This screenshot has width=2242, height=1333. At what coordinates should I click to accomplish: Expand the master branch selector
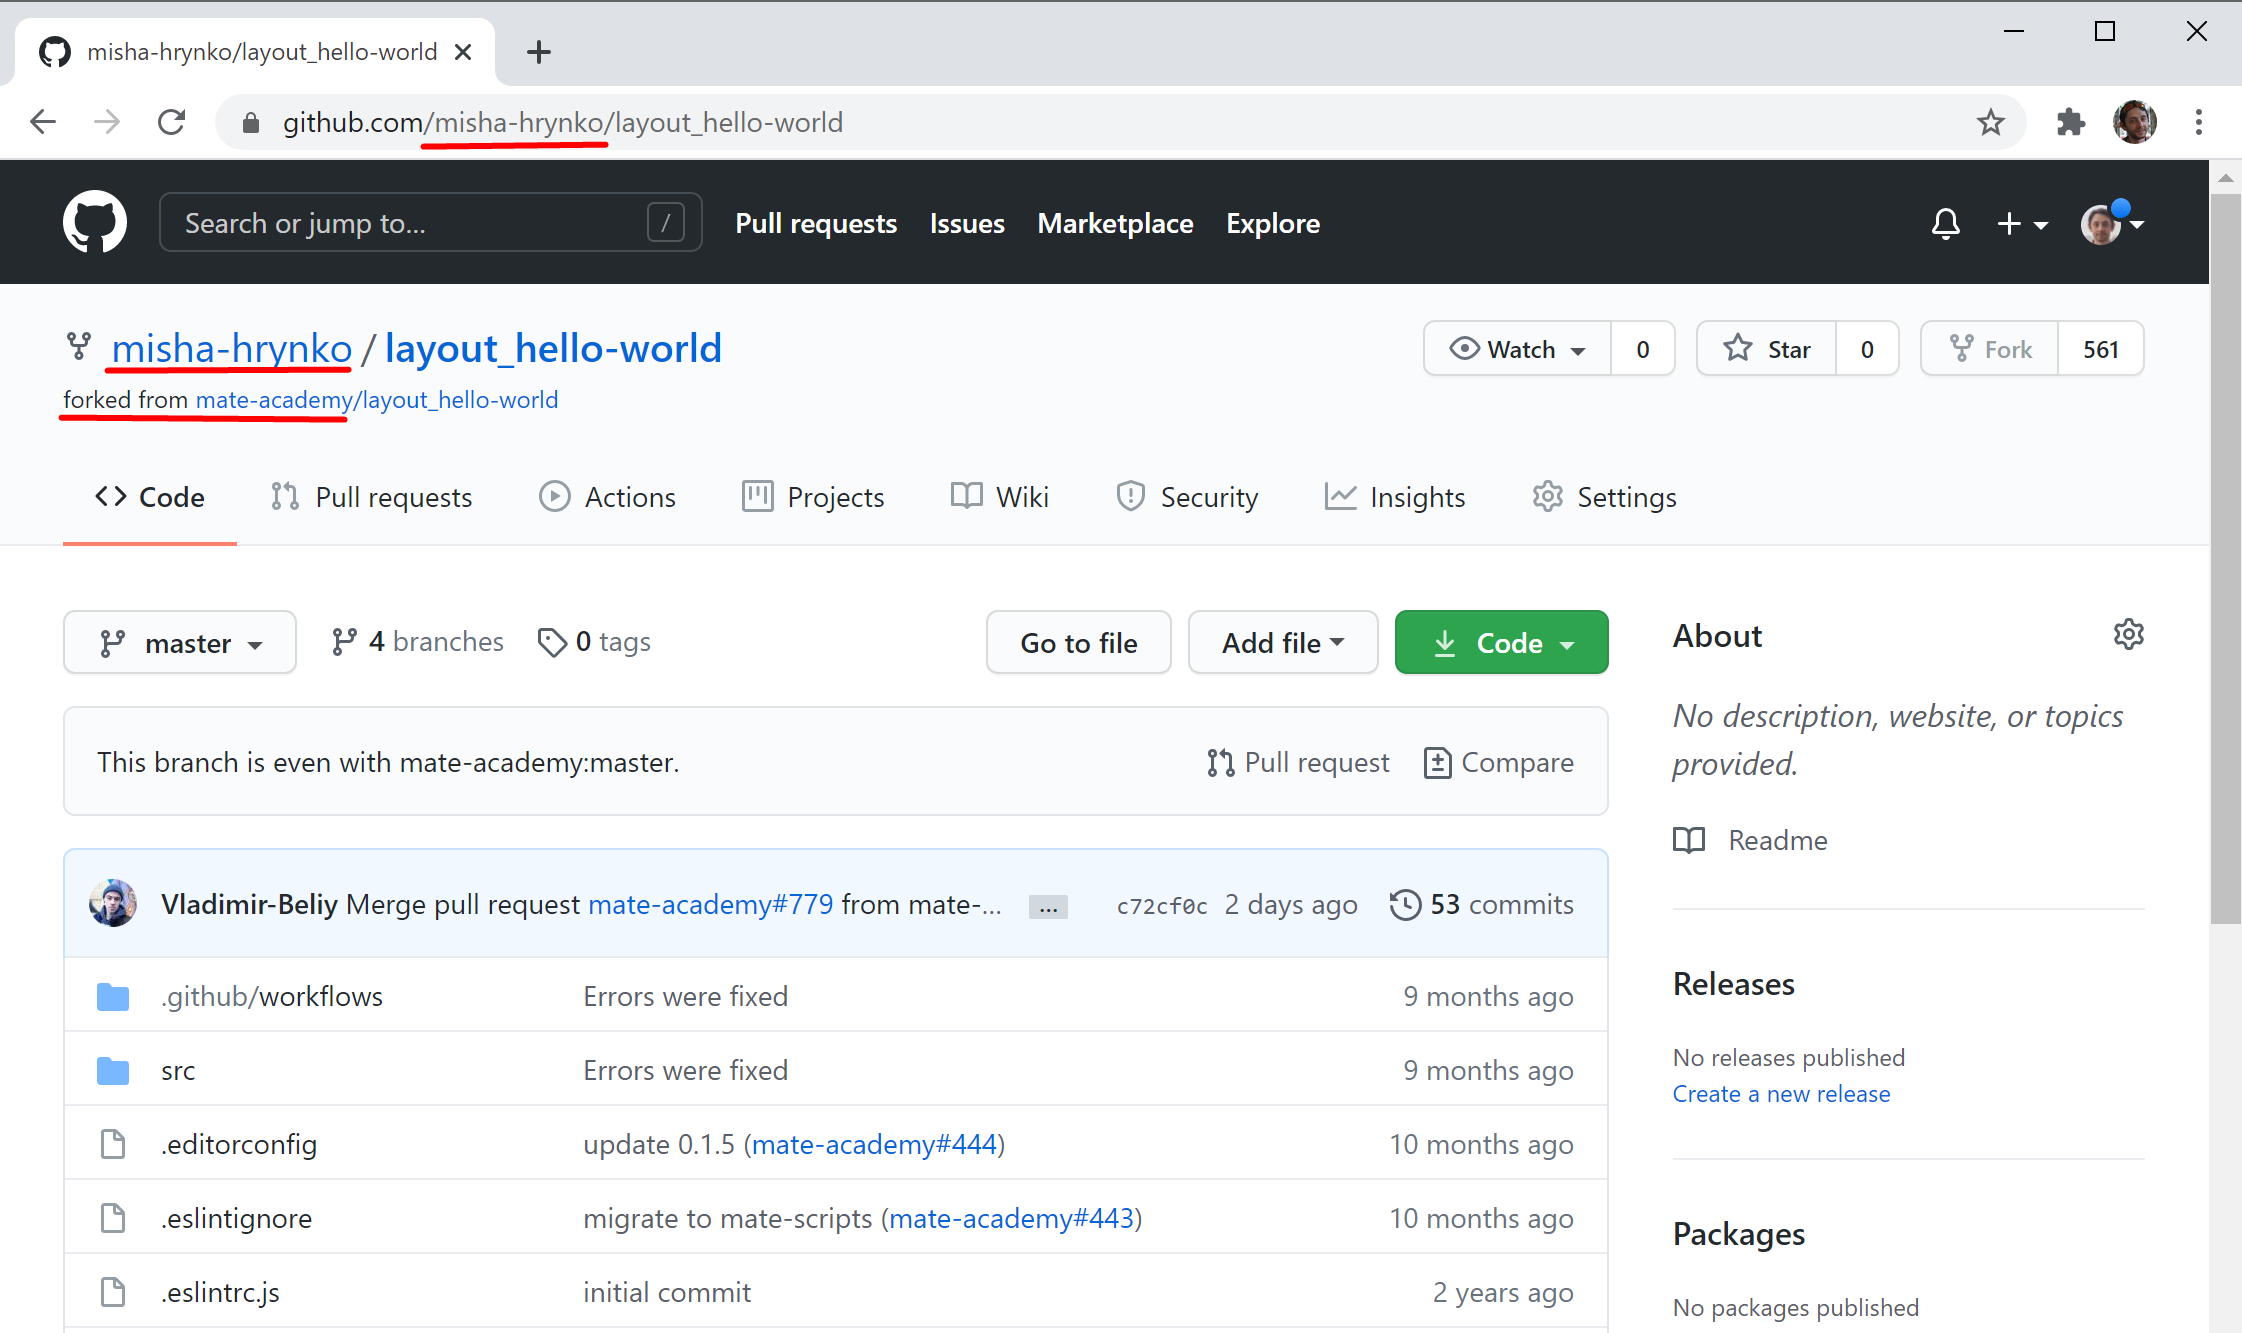point(180,642)
